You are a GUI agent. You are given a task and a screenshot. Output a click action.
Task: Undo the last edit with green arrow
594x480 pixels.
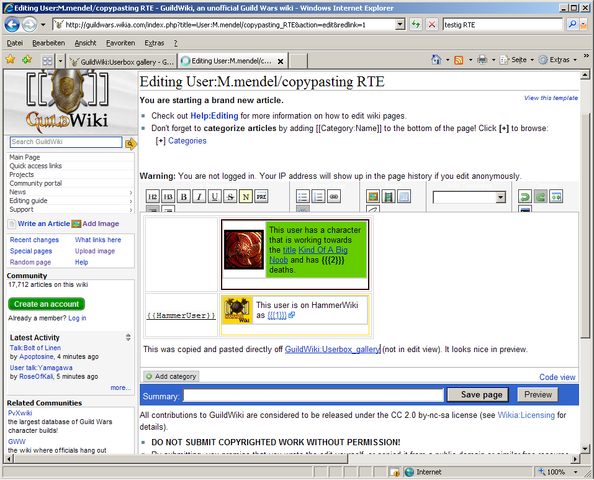[x=525, y=197]
